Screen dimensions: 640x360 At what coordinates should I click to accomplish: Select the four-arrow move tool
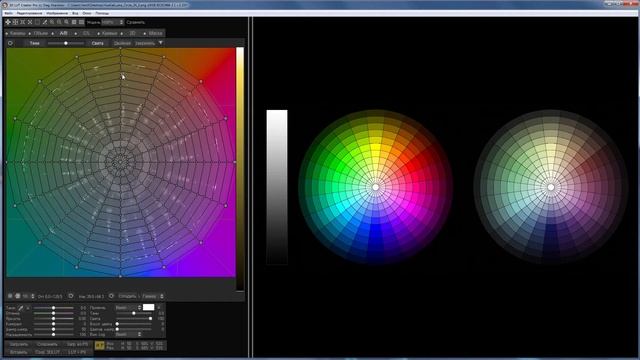(8, 22)
